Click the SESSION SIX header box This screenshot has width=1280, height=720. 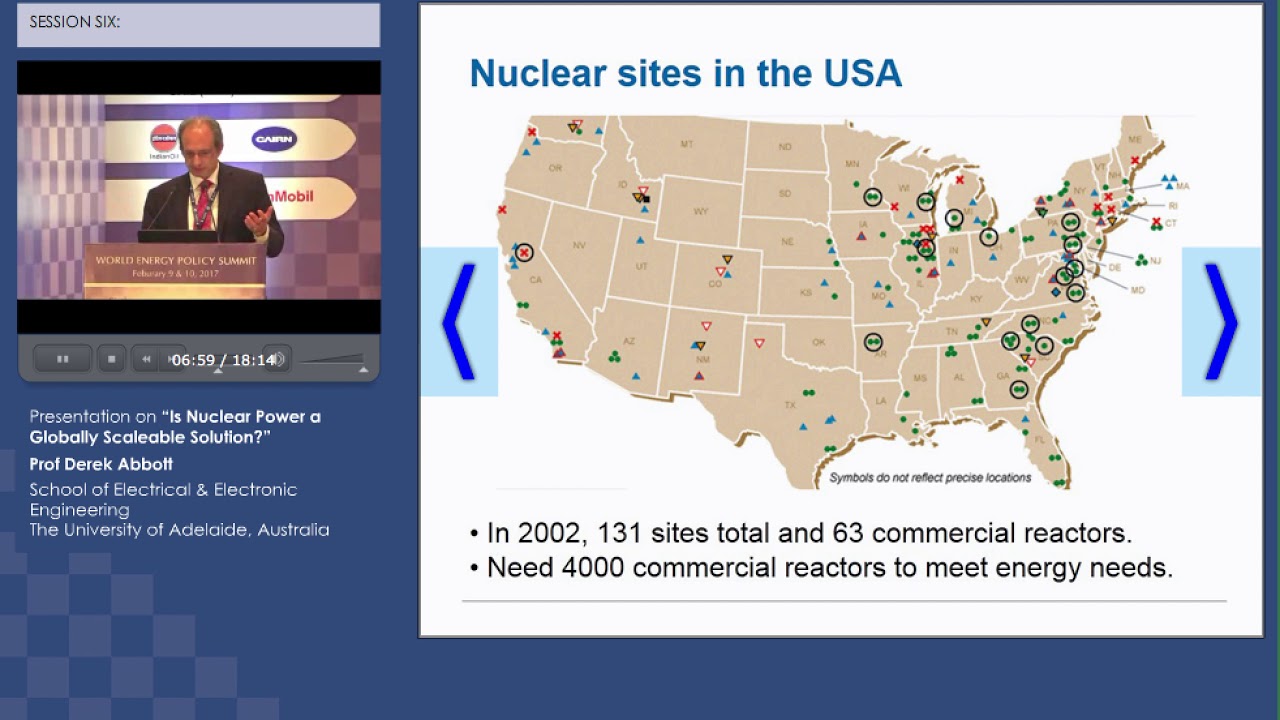tap(199, 25)
